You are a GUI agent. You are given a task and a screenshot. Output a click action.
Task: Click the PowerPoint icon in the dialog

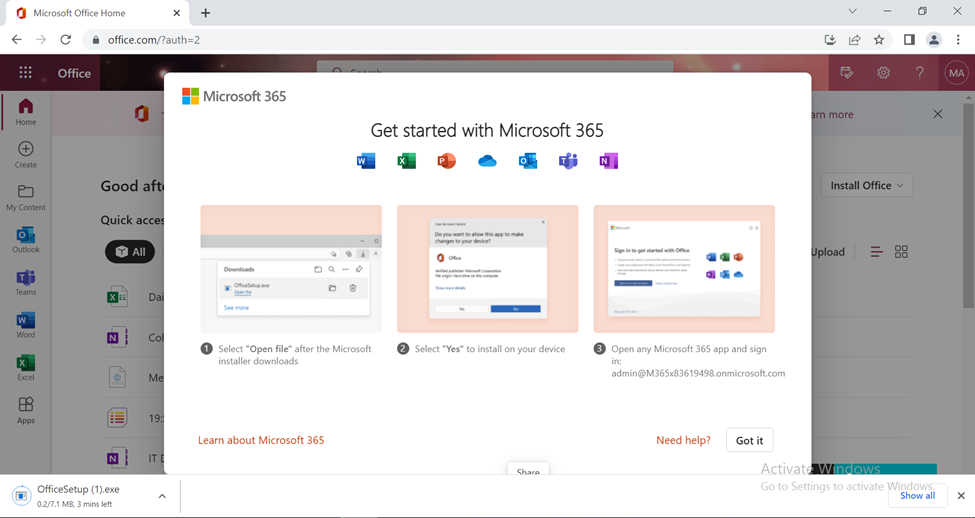(x=446, y=161)
